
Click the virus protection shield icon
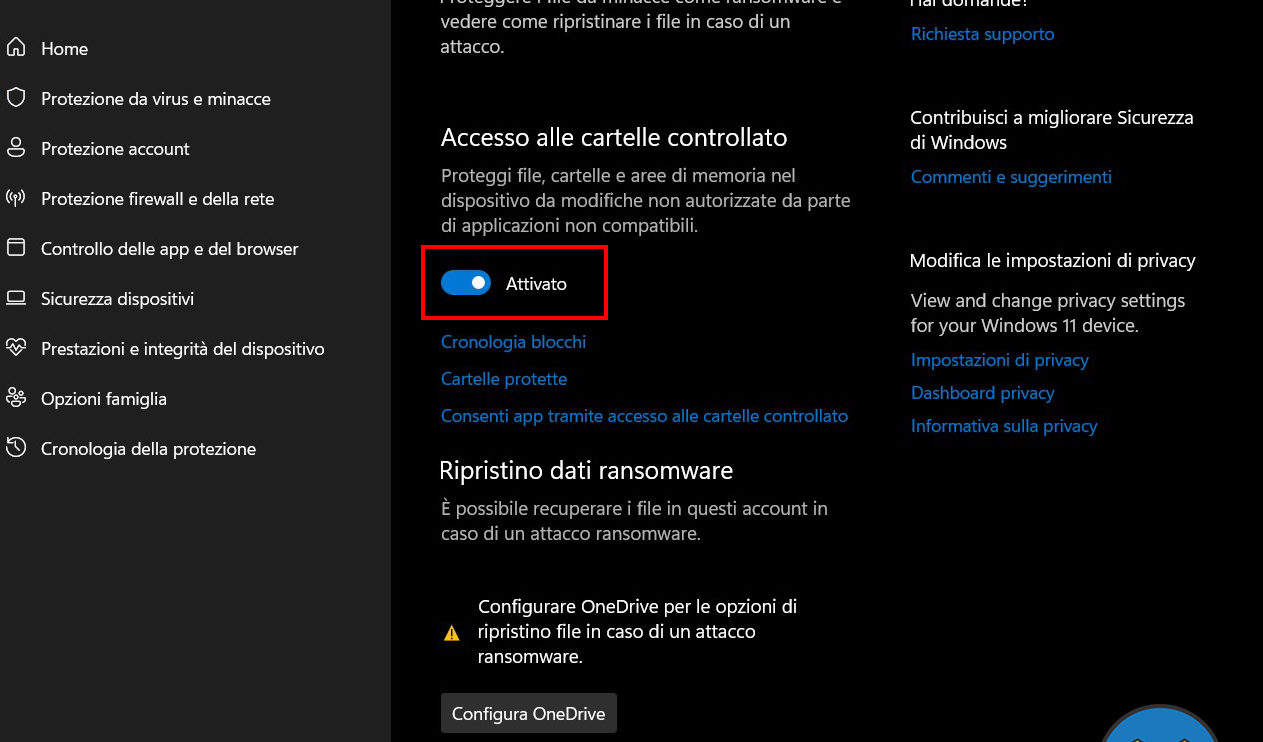tap(15, 98)
